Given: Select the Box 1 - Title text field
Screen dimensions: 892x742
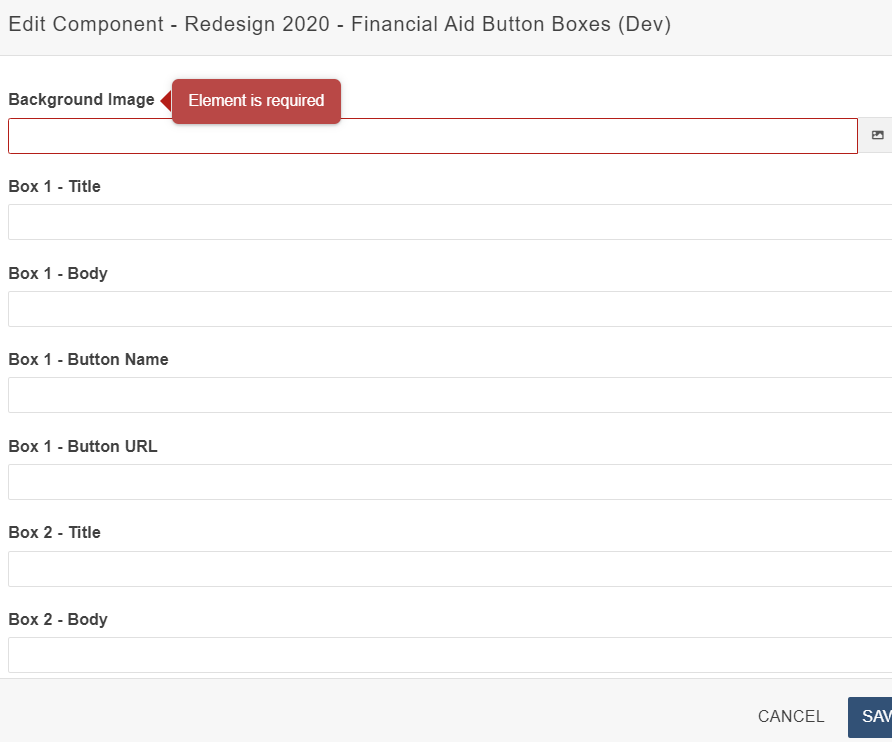Looking at the screenshot, I should click(450, 222).
